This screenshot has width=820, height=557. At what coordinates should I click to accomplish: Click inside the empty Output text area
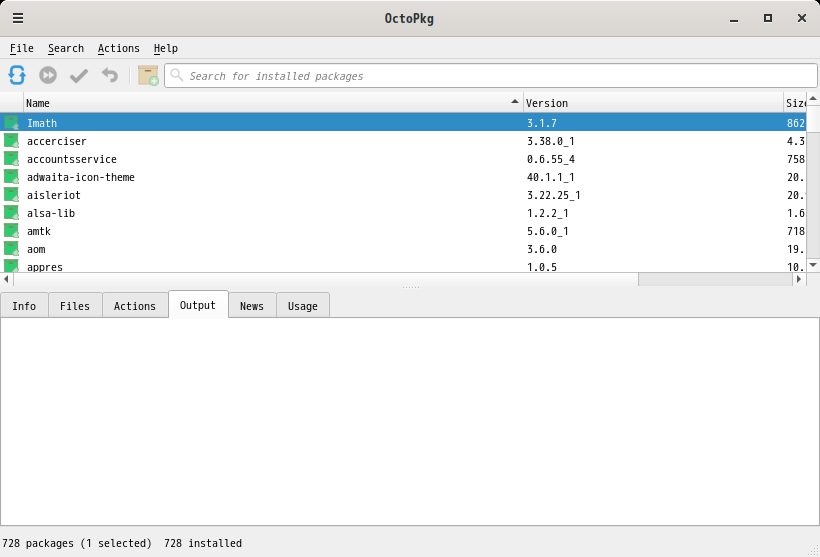click(x=410, y=422)
